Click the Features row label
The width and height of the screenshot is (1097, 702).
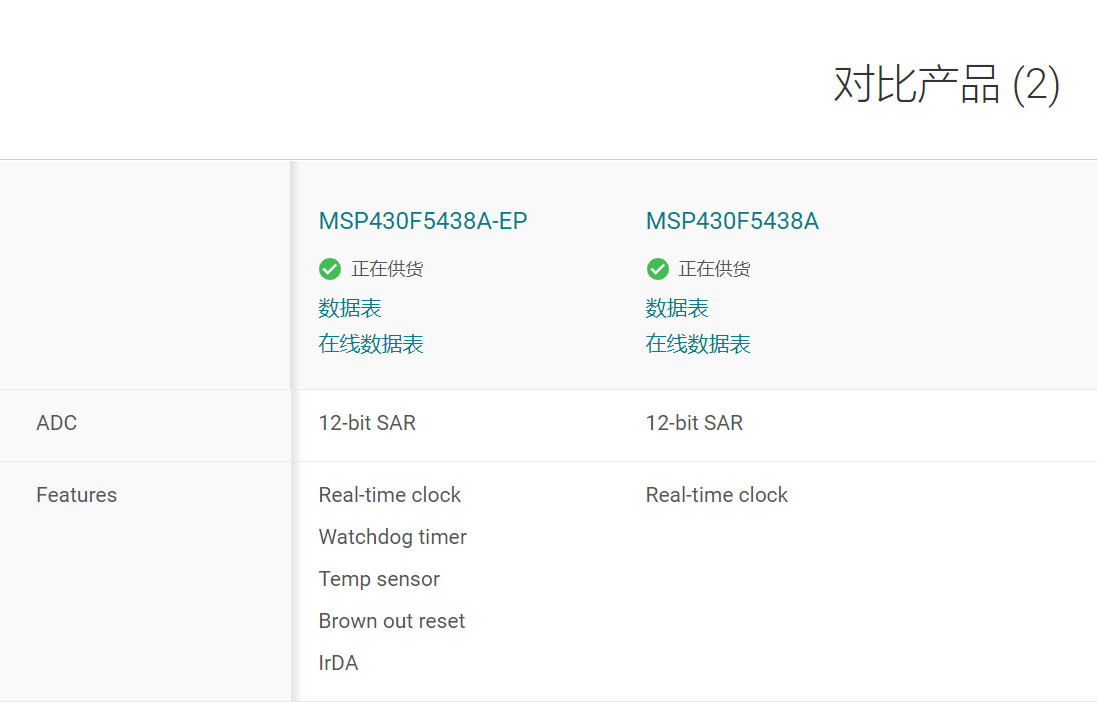pos(76,495)
